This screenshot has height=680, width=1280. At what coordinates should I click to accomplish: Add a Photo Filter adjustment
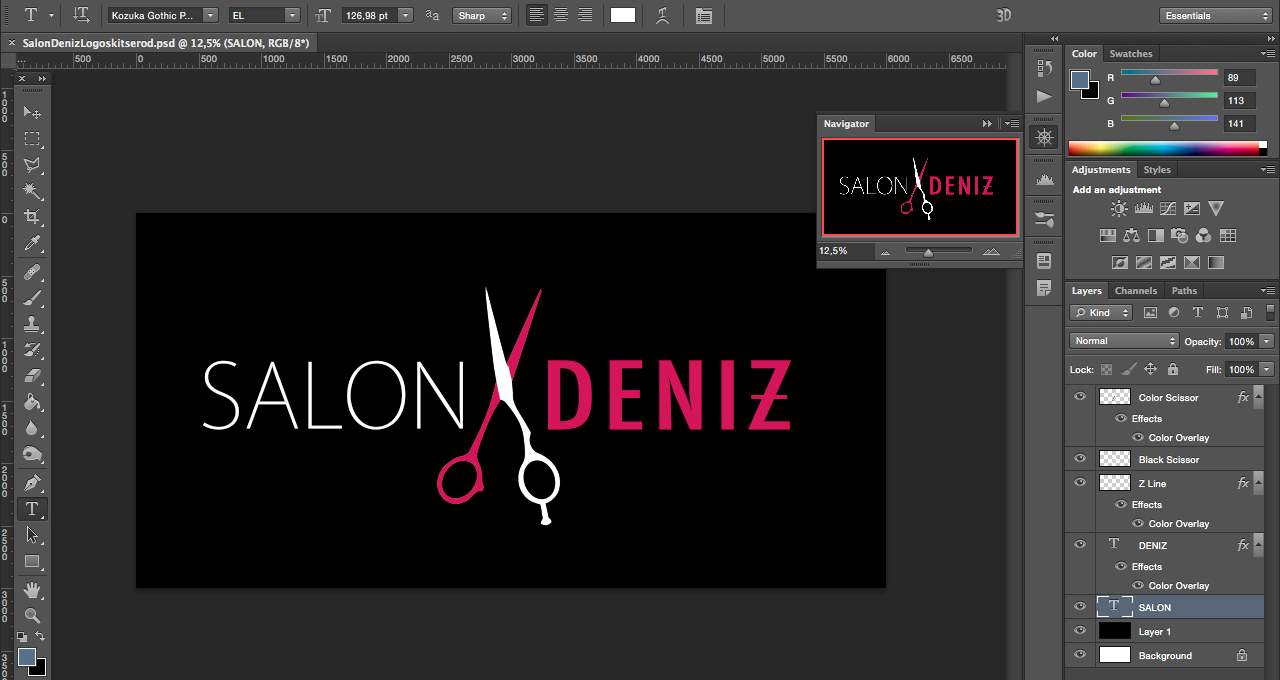[x=1180, y=236]
